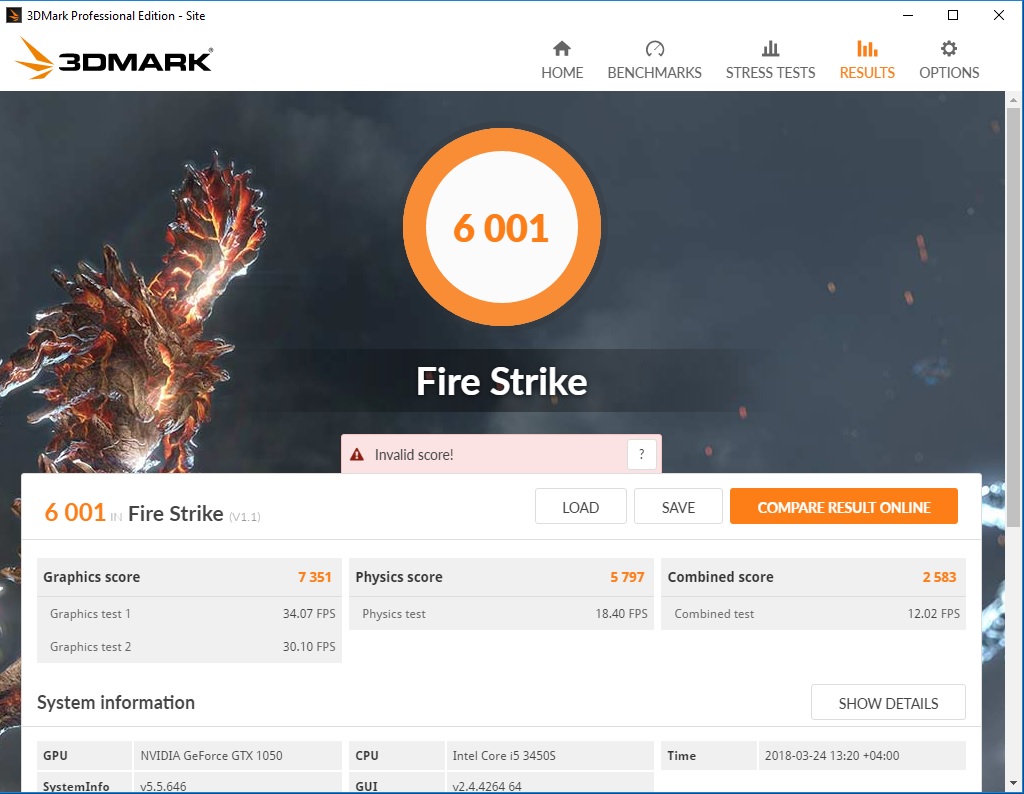Click GPU value NVIDIA GeForce GTX 1050
This screenshot has height=794, width=1024.
(212, 755)
